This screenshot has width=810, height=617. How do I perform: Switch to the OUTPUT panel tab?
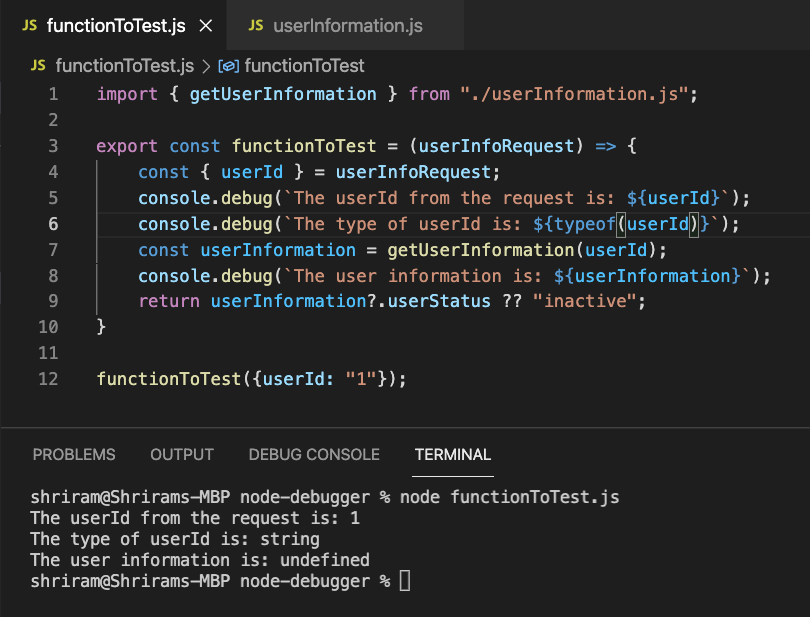pos(182,454)
